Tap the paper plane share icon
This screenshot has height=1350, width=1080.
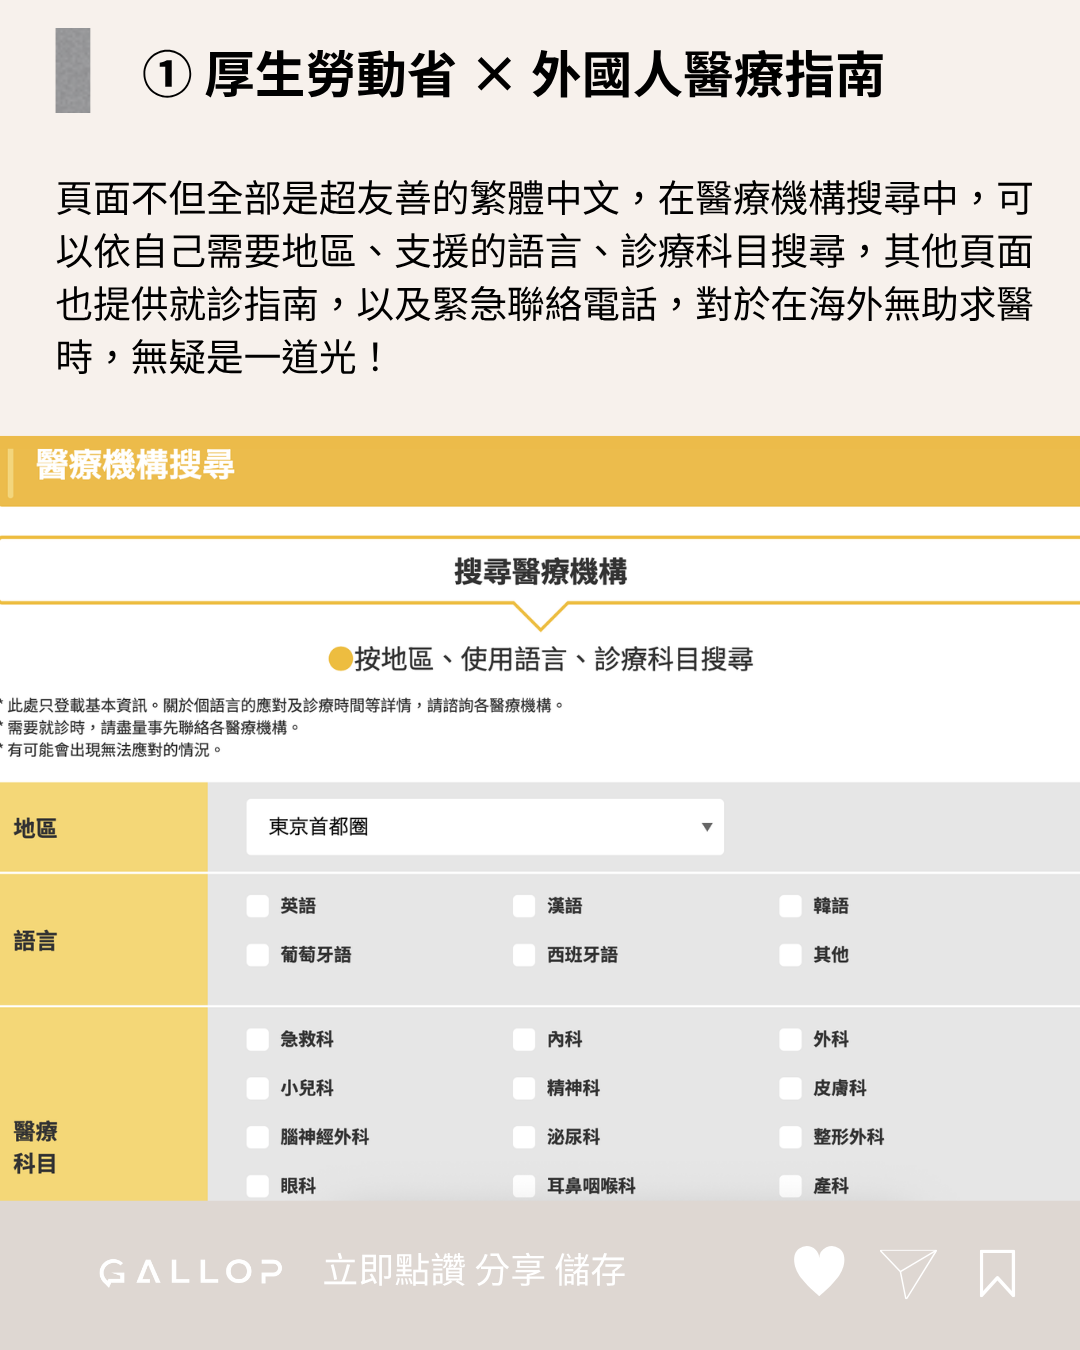(x=907, y=1273)
